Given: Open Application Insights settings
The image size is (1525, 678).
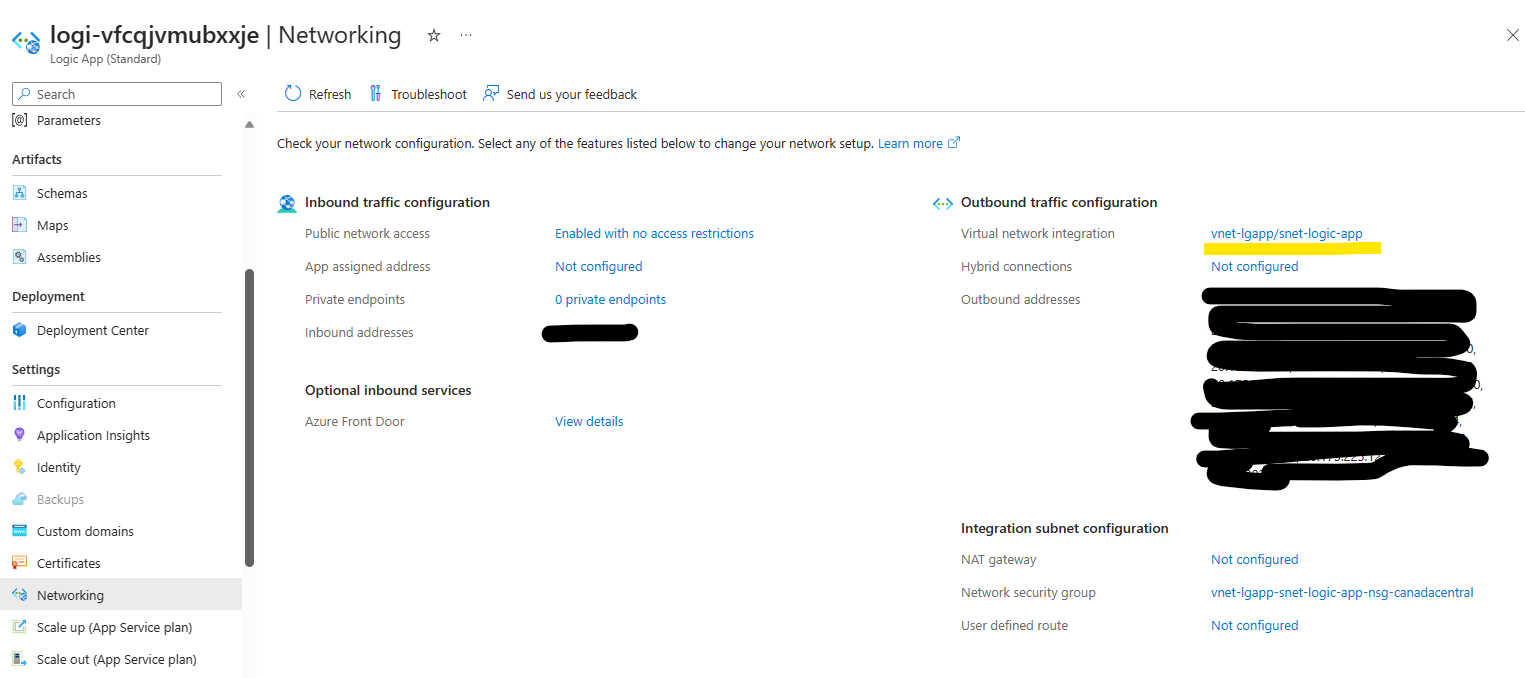Looking at the screenshot, I should pos(93,435).
